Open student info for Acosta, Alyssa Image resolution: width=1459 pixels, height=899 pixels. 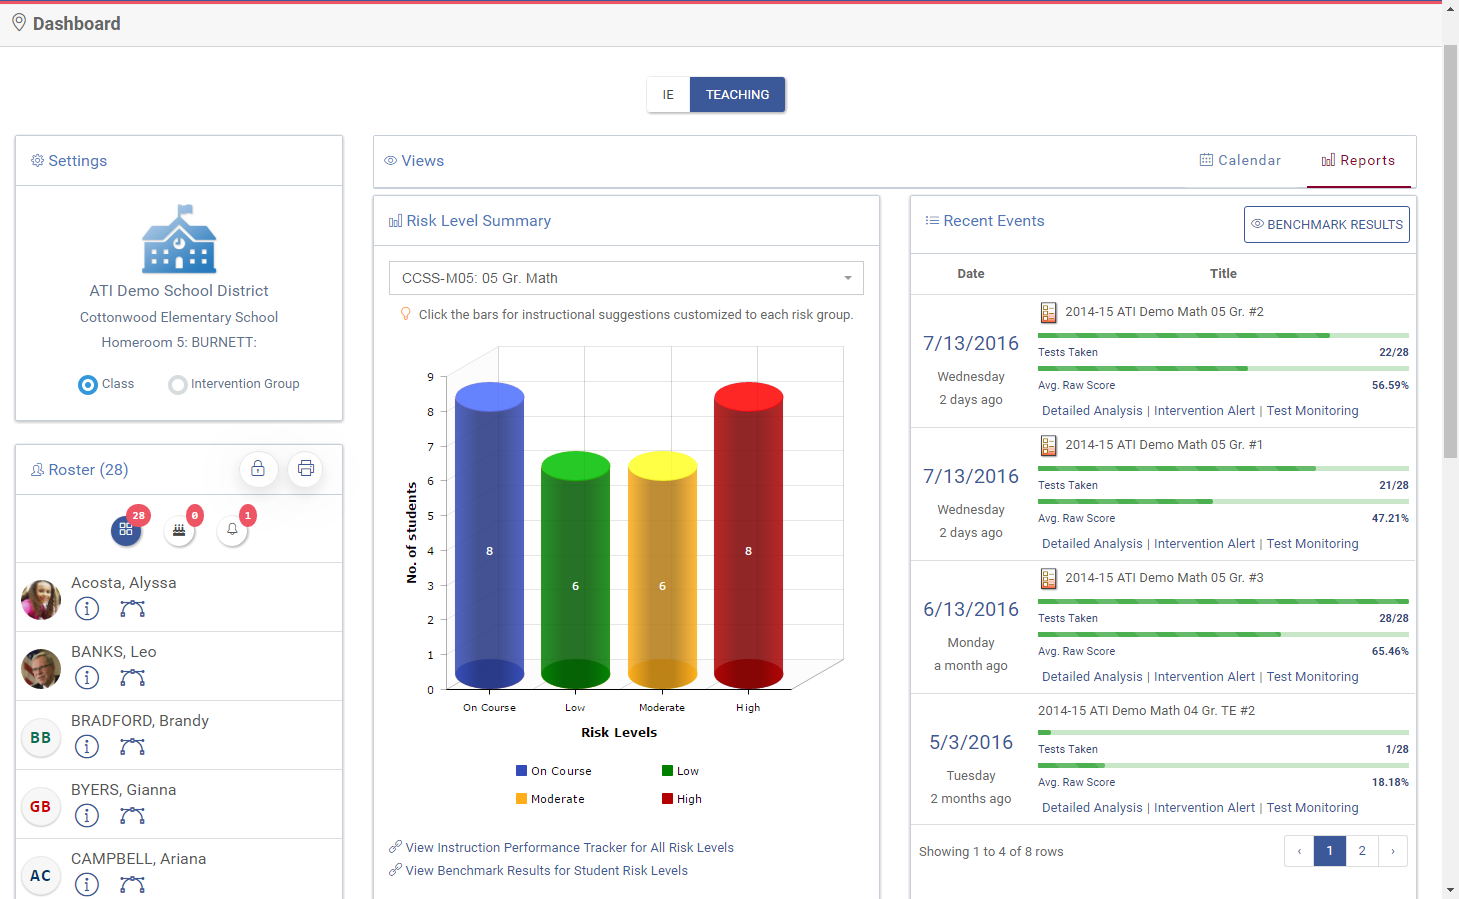click(87, 608)
